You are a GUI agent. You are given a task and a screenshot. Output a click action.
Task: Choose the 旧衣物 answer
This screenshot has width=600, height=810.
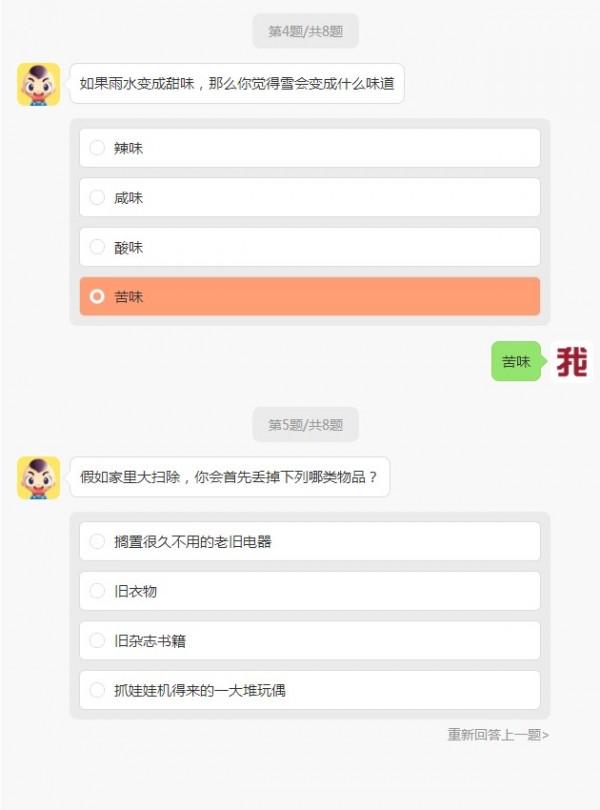[x=310, y=591]
